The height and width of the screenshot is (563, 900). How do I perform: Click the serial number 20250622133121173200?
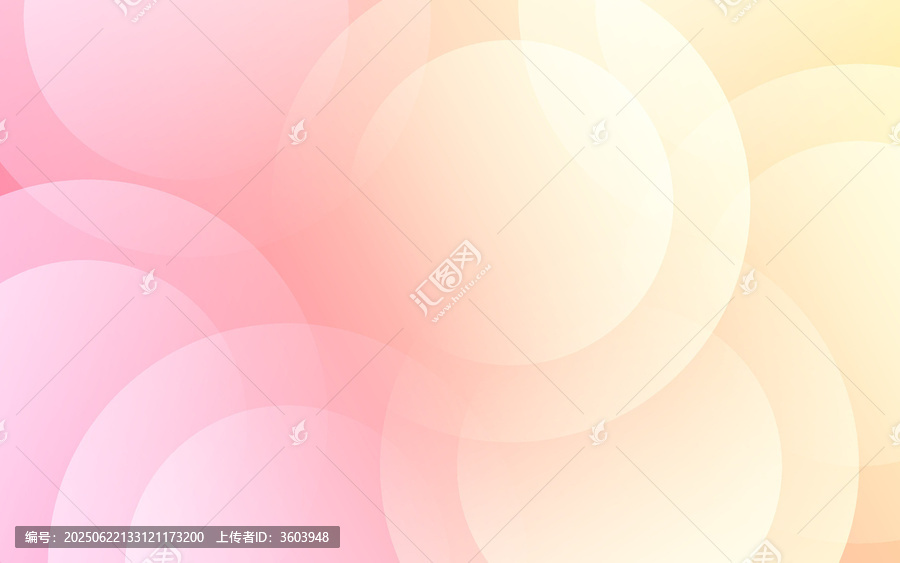coord(133,537)
